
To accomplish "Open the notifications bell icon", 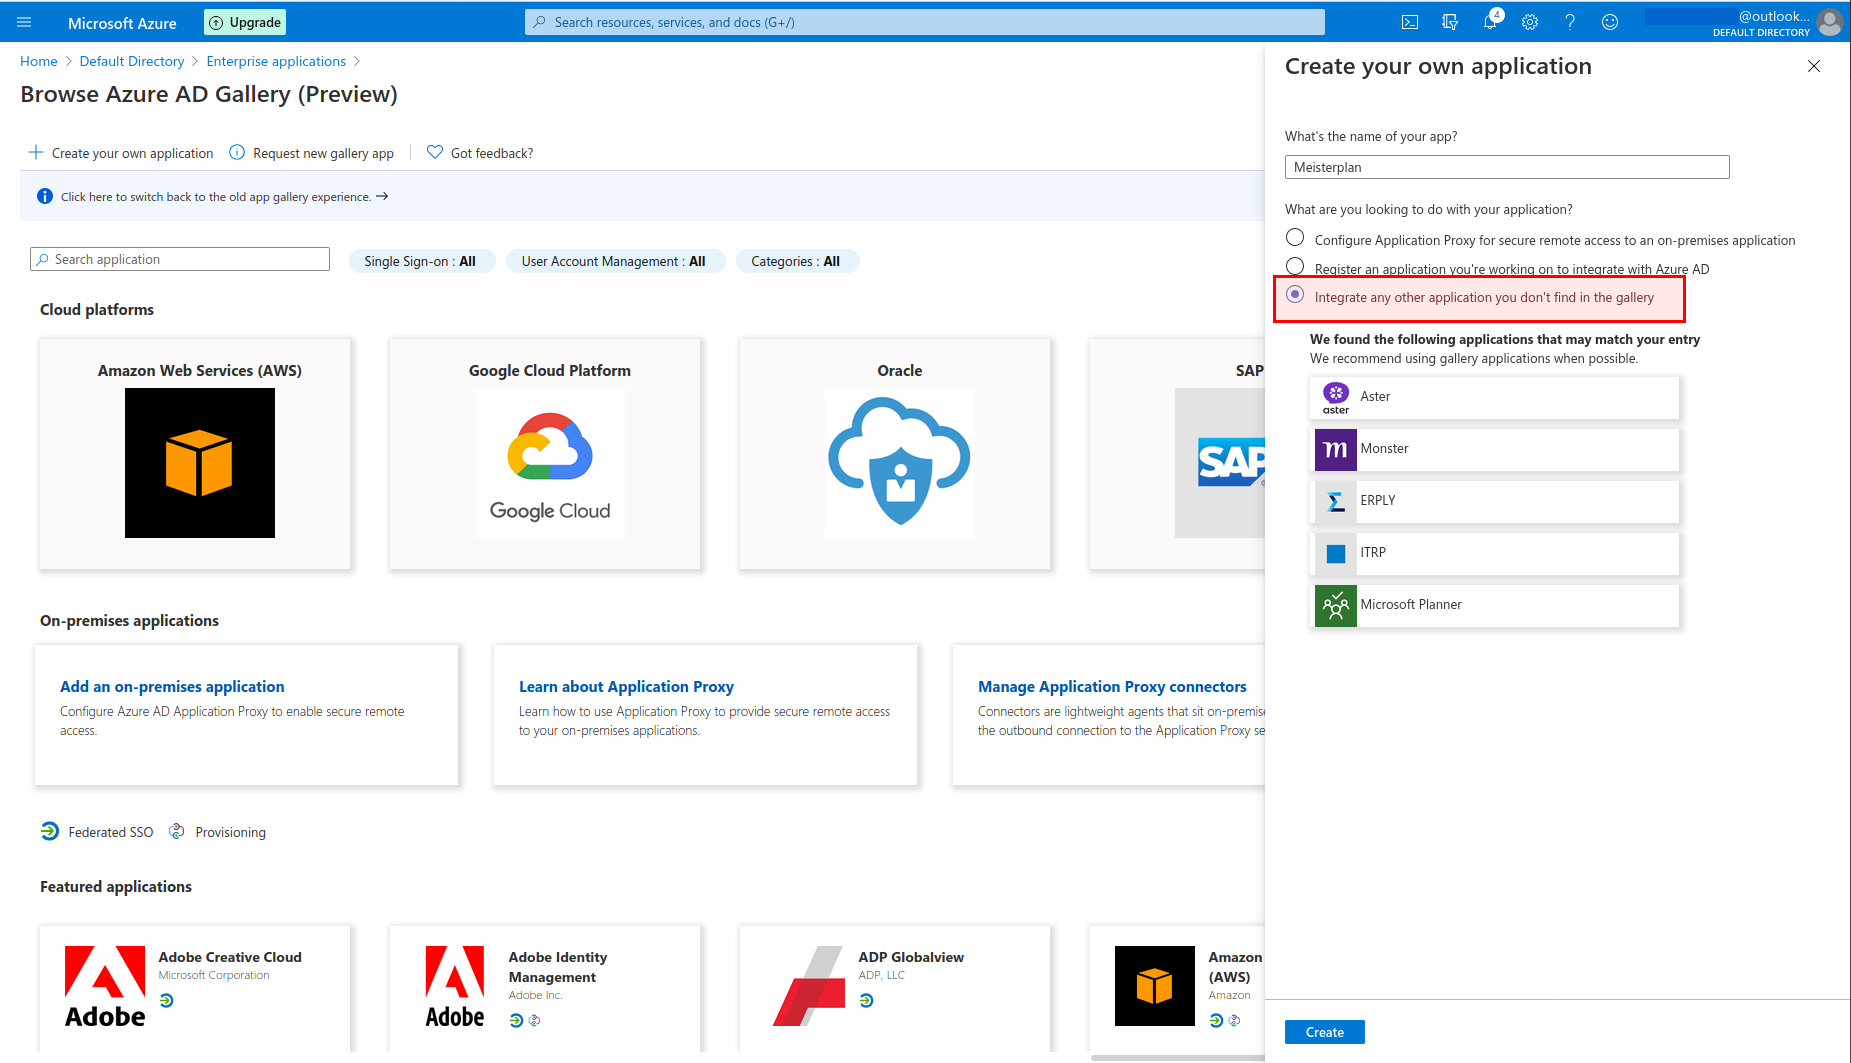I will coord(1490,22).
